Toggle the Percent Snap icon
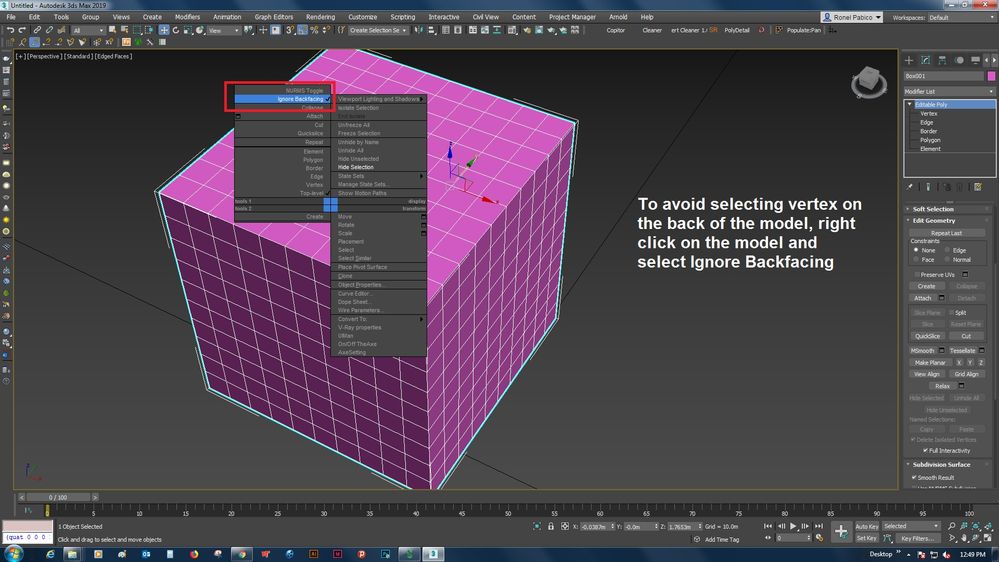 (x=314, y=30)
